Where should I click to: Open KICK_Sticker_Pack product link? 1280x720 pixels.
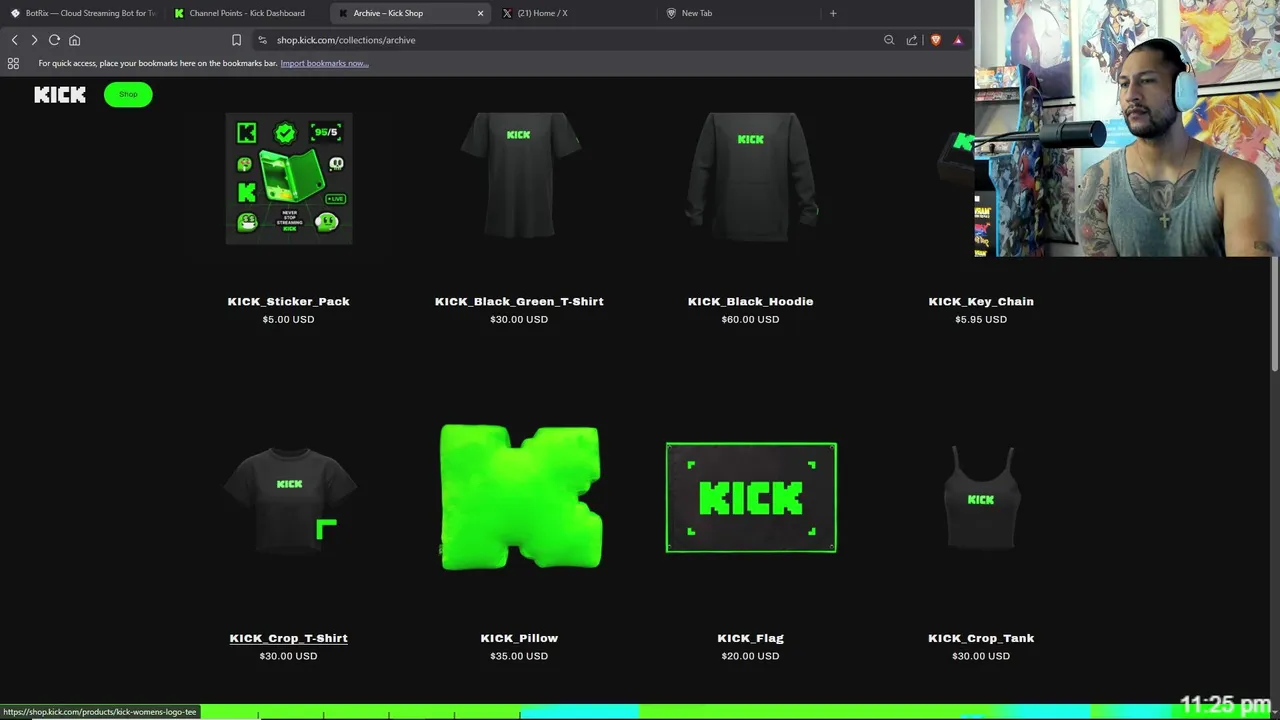click(x=288, y=301)
